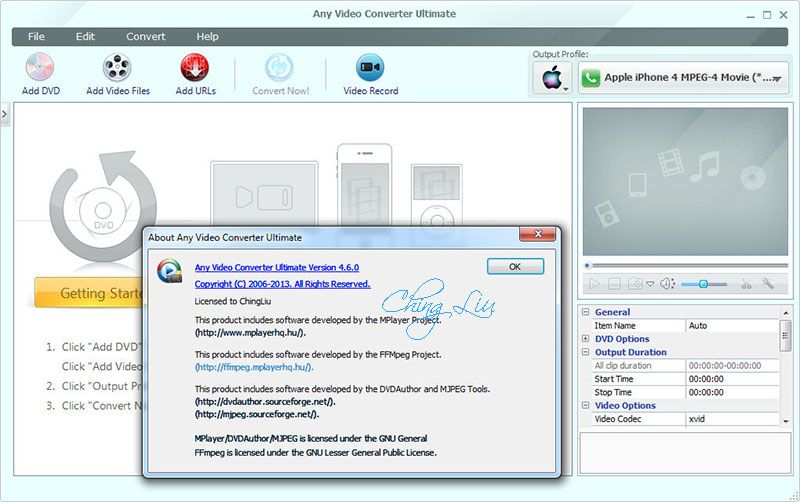Click the Add Video Files icon
This screenshot has width=800, height=502.
click(x=118, y=69)
